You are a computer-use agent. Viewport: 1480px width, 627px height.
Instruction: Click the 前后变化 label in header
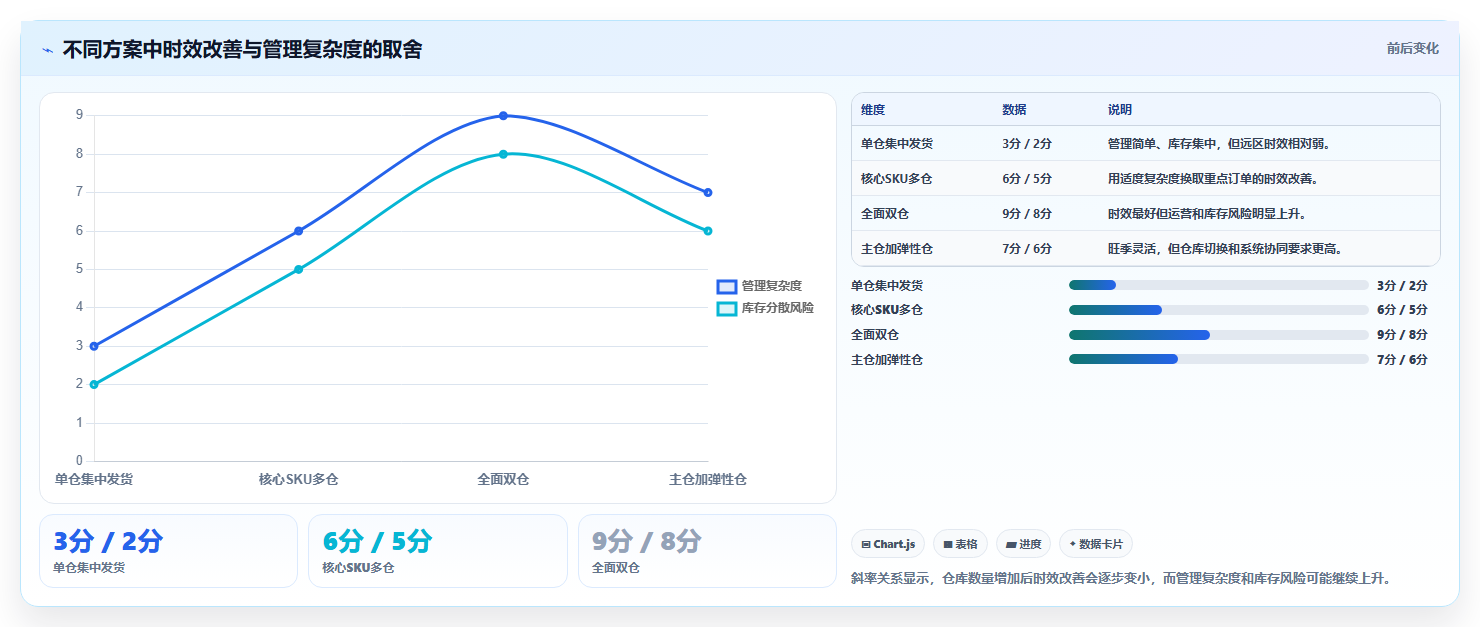[x=1412, y=48]
